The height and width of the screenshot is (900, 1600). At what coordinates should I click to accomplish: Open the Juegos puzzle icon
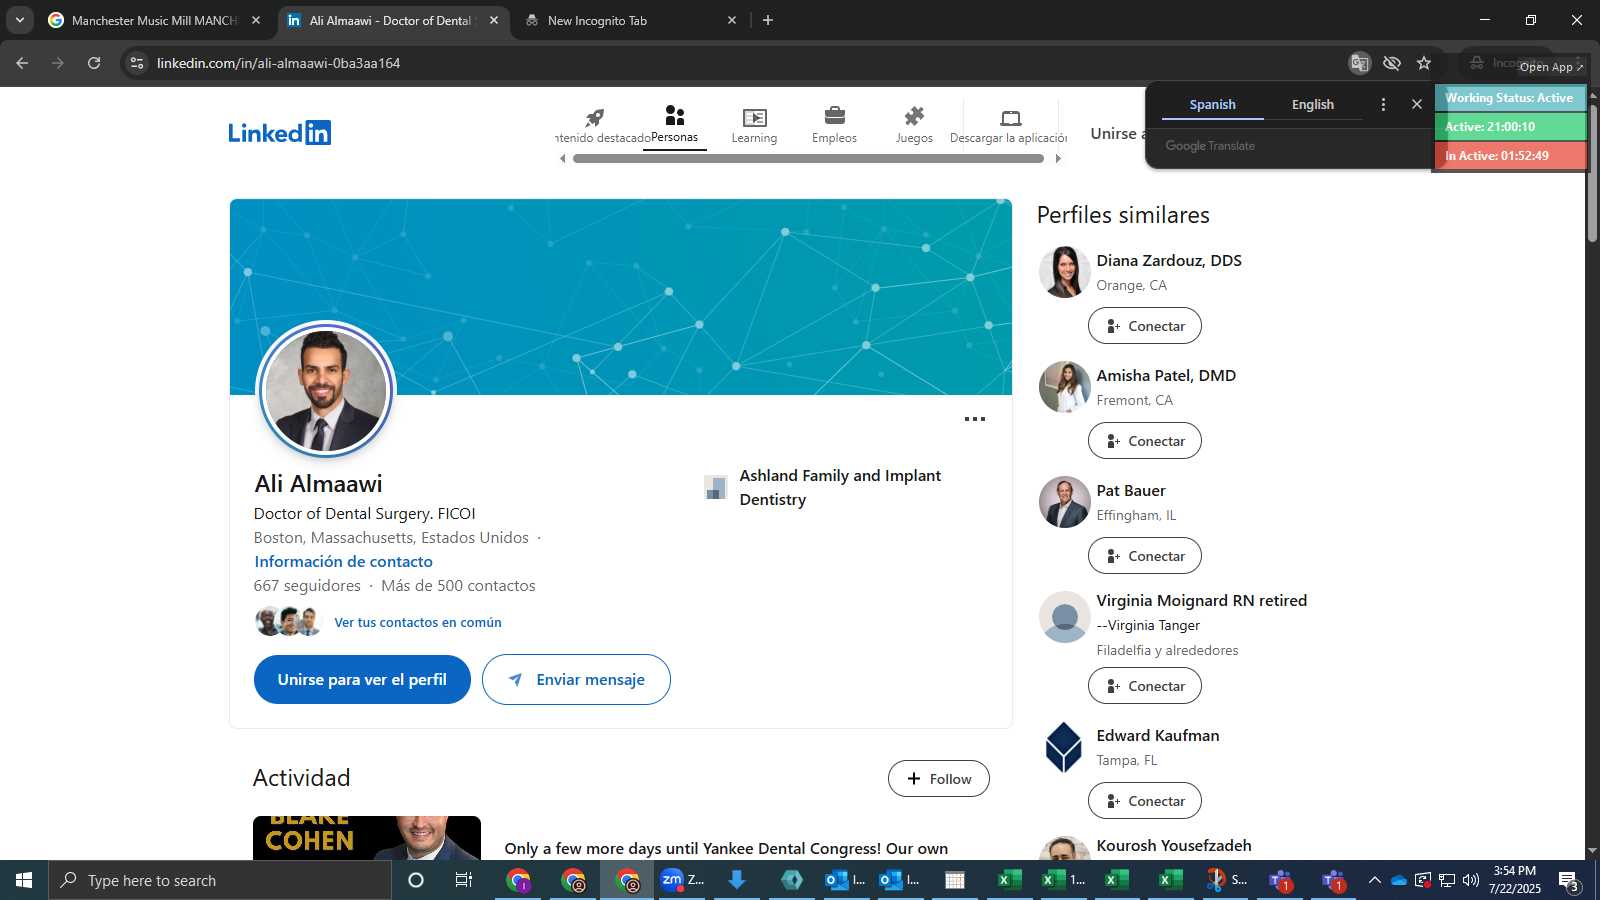pyautogui.click(x=914, y=125)
